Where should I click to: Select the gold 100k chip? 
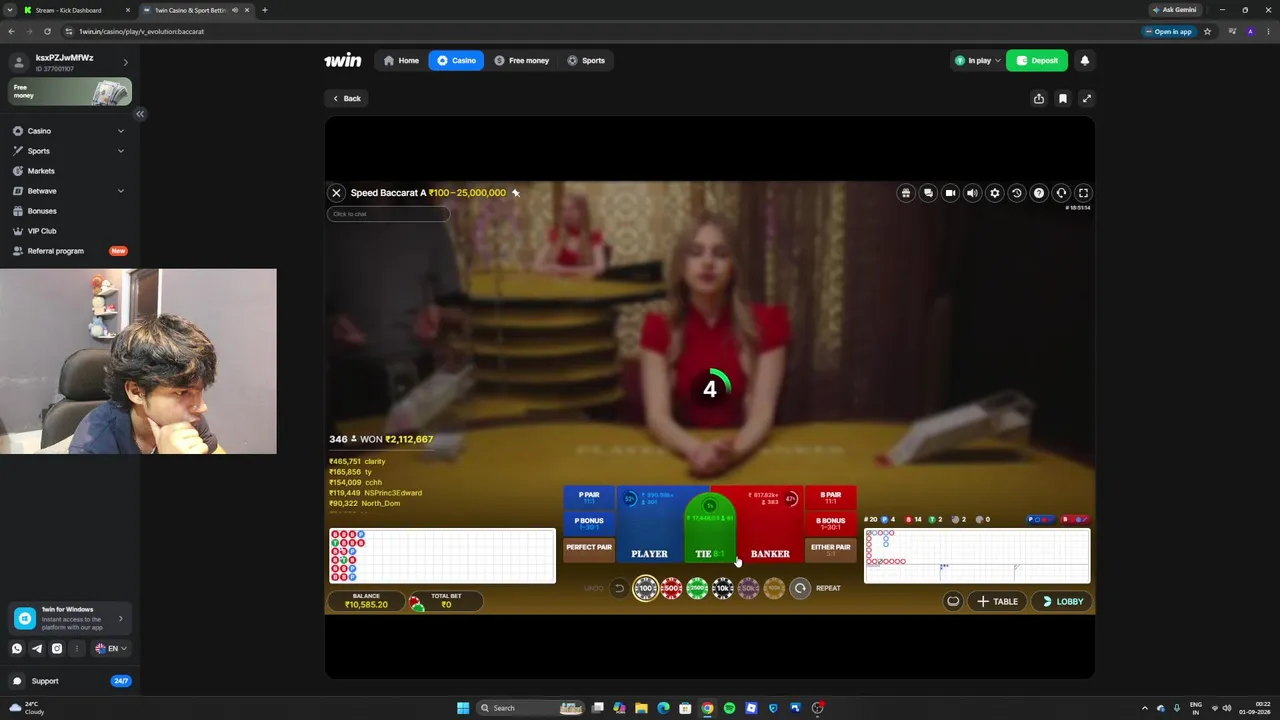[774, 589]
